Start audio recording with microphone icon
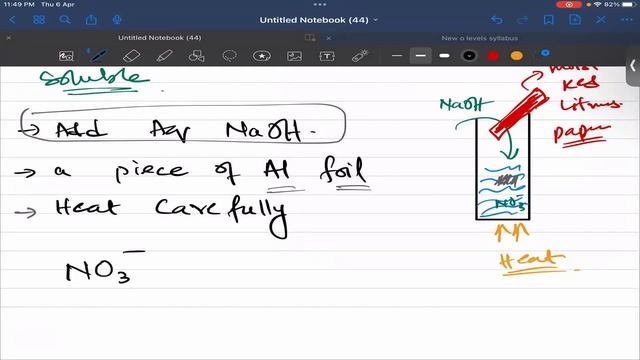 tap(117, 20)
